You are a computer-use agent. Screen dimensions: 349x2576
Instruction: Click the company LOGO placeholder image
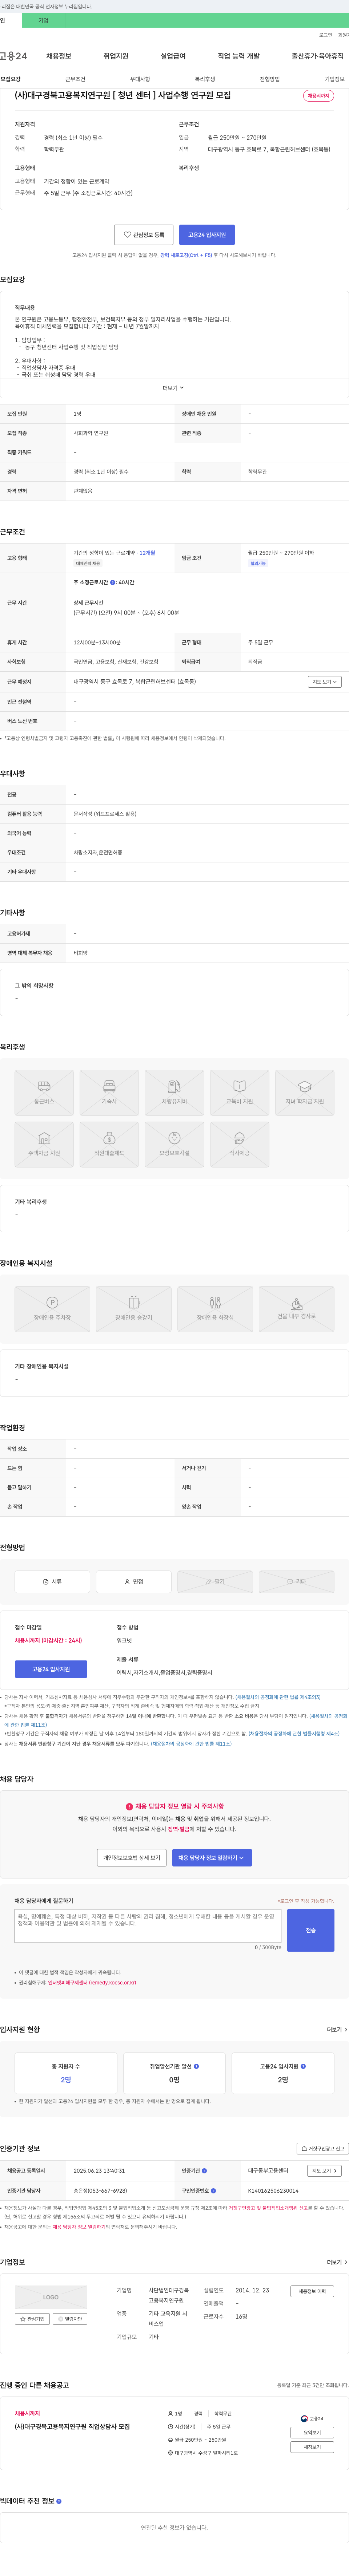coord(51,2297)
